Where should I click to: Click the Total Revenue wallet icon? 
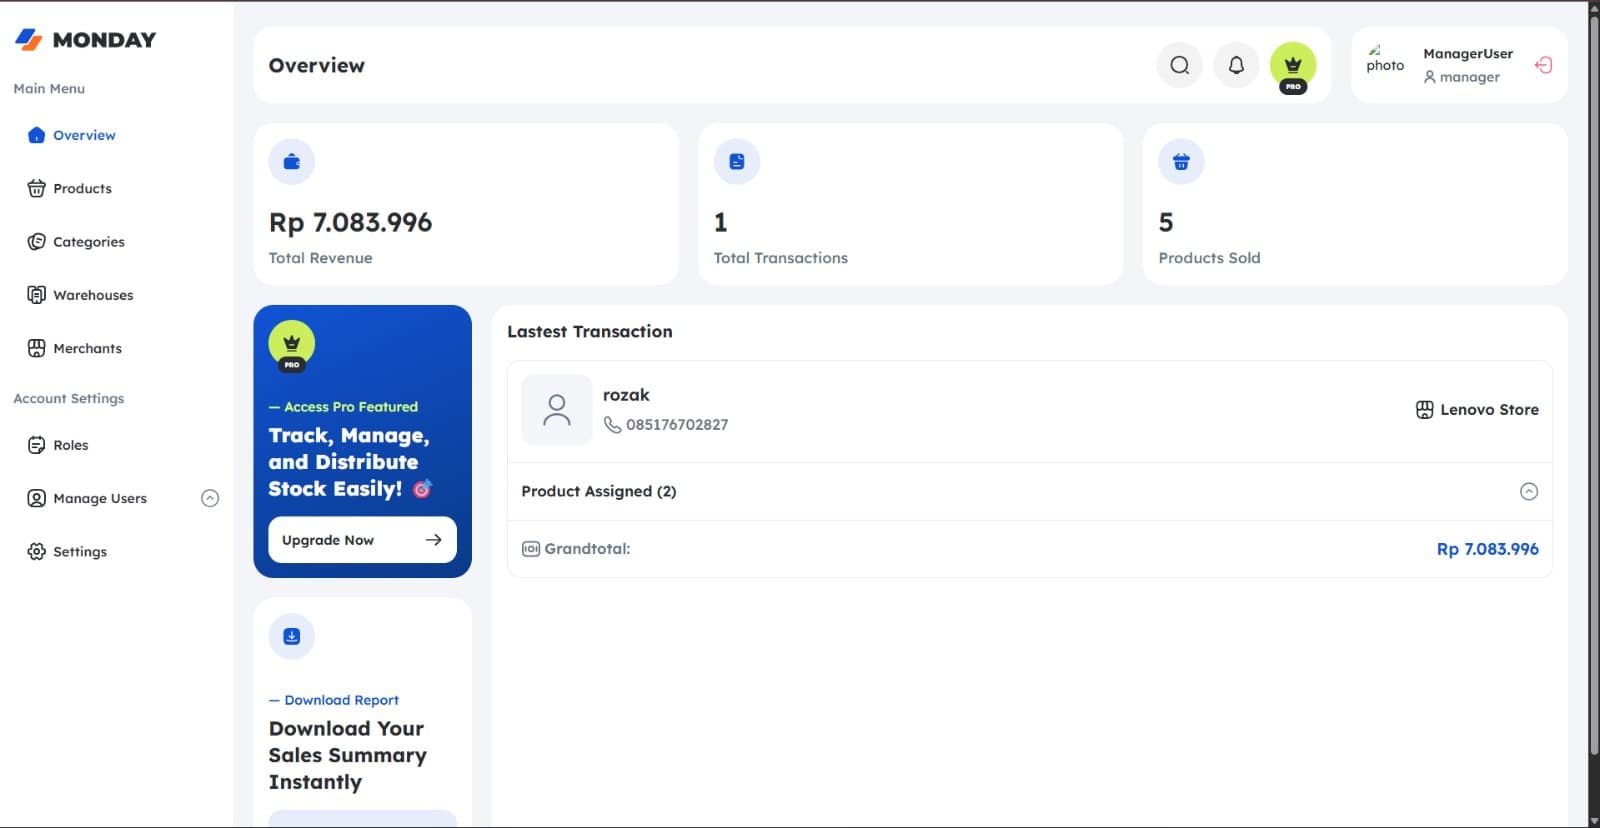[292, 162]
